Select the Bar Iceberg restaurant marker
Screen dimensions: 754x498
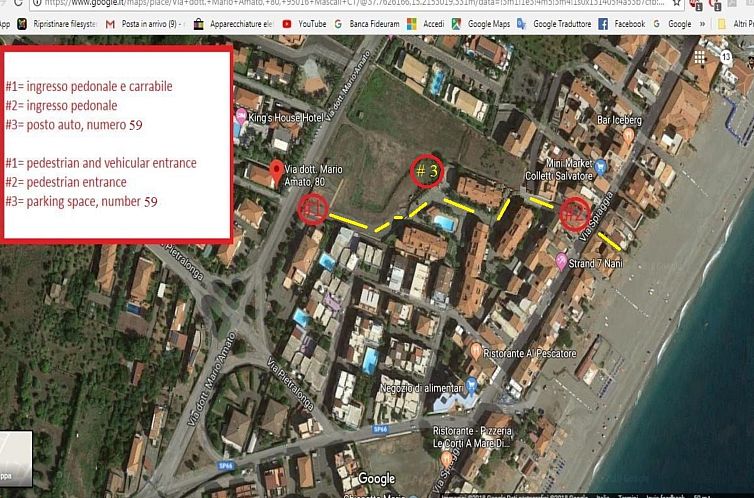(x=627, y=134)
